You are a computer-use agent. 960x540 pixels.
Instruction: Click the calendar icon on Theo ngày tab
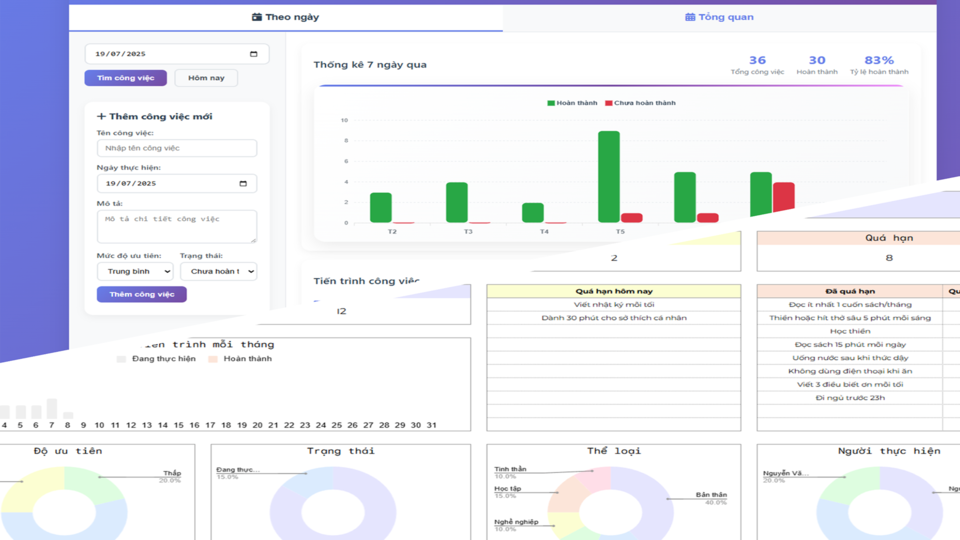[257, 17]
